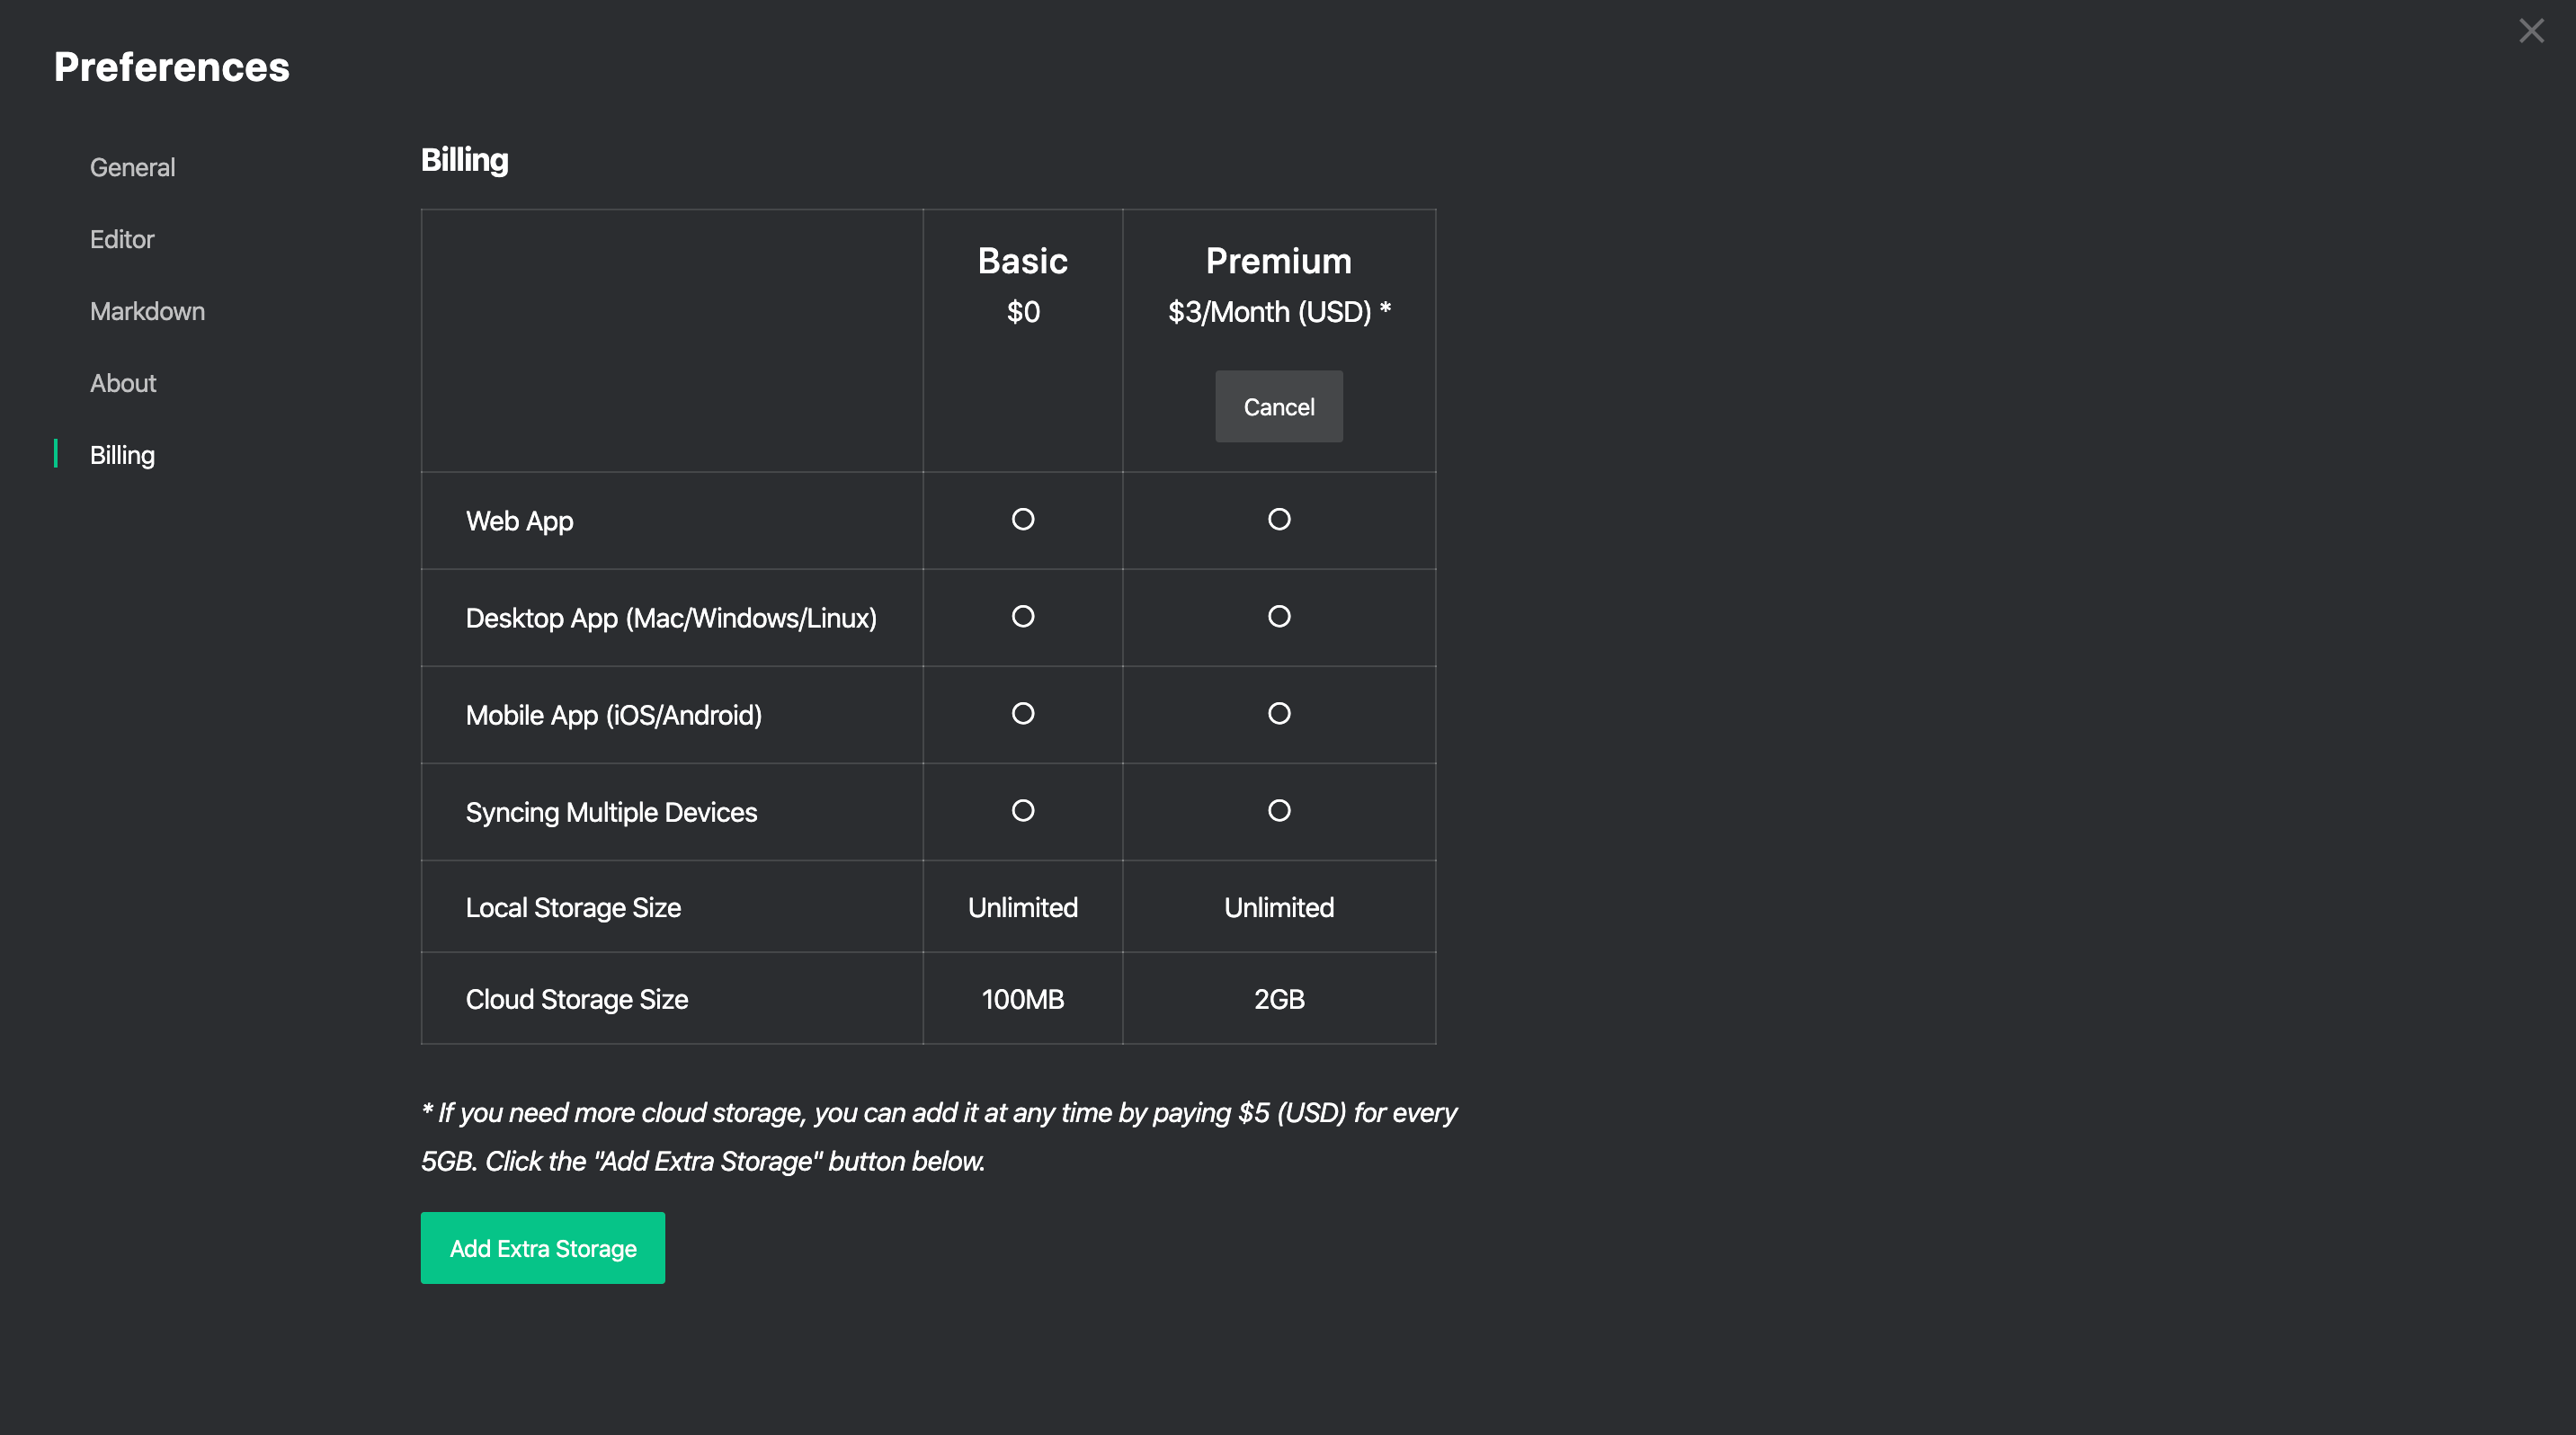The width and height of the screenshot is (2576, 1435).
Task: Select the Billing sidebar item
Action: pos(122,455)
